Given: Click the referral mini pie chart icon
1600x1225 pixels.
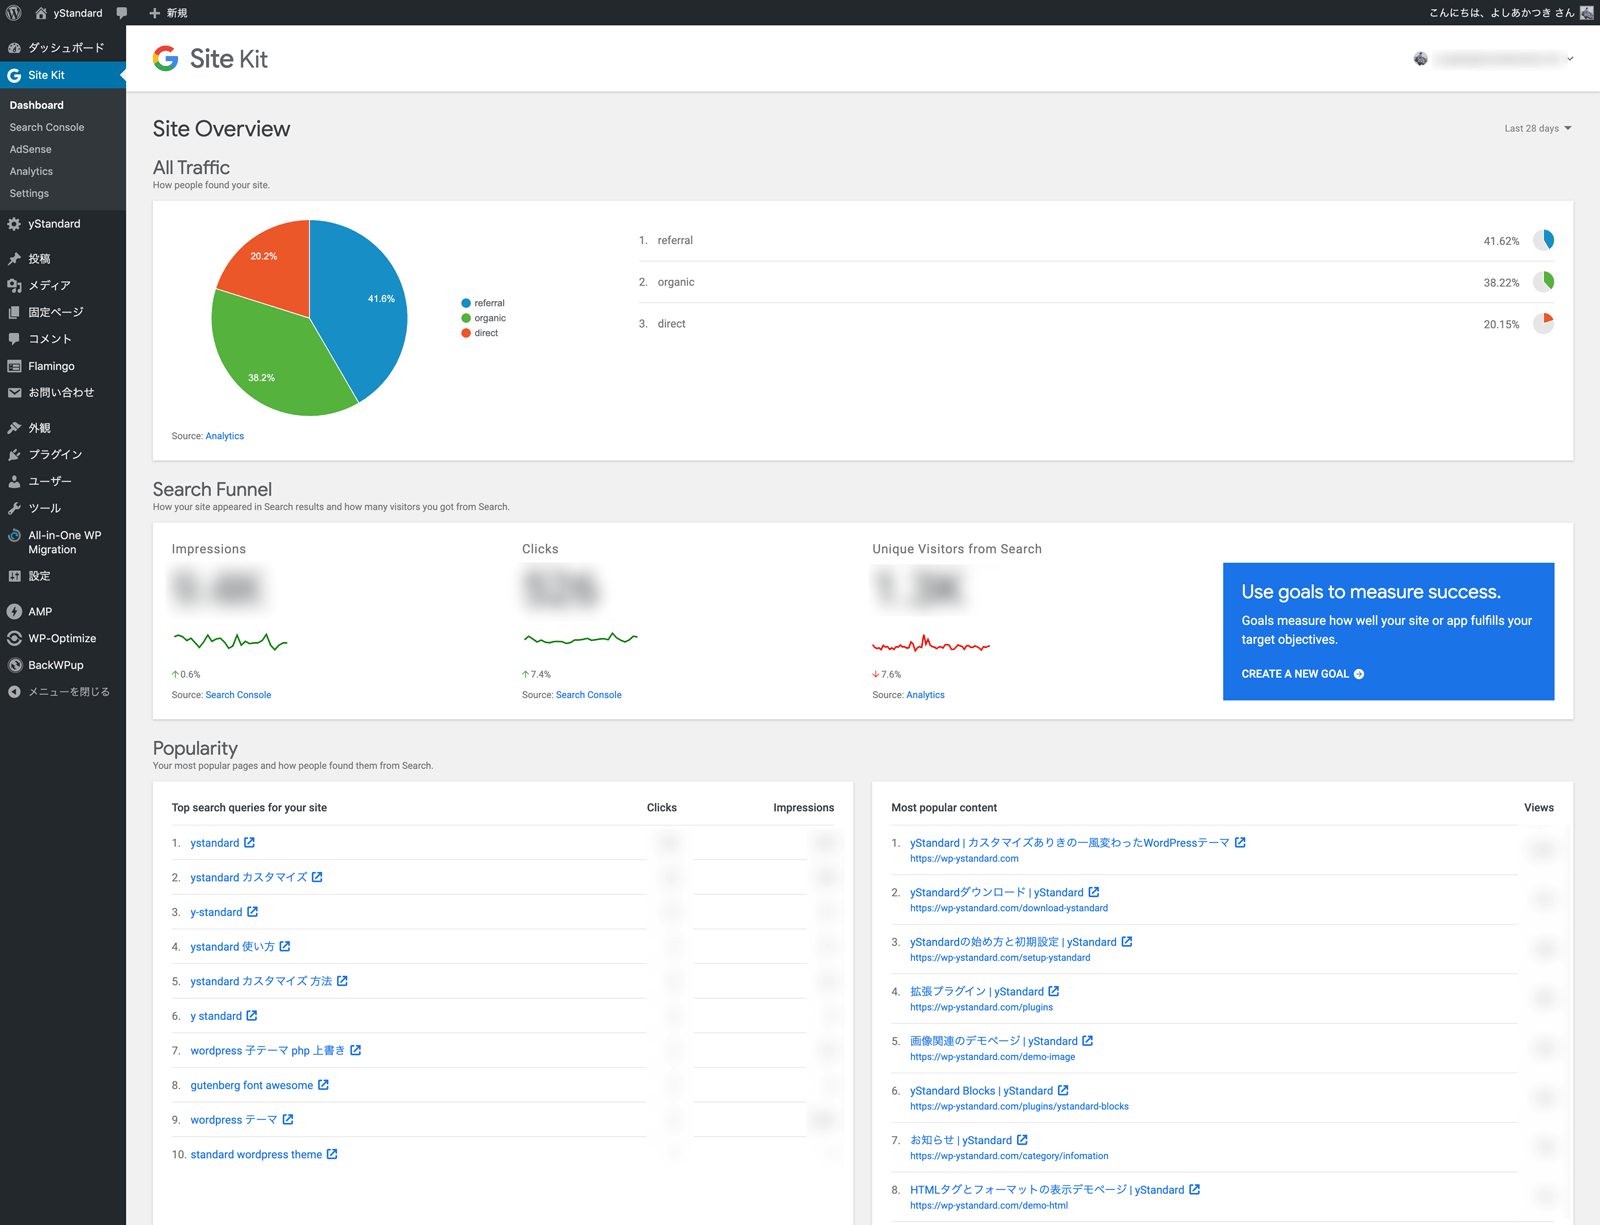Looking at the screenshot, I should [1544, 240].
